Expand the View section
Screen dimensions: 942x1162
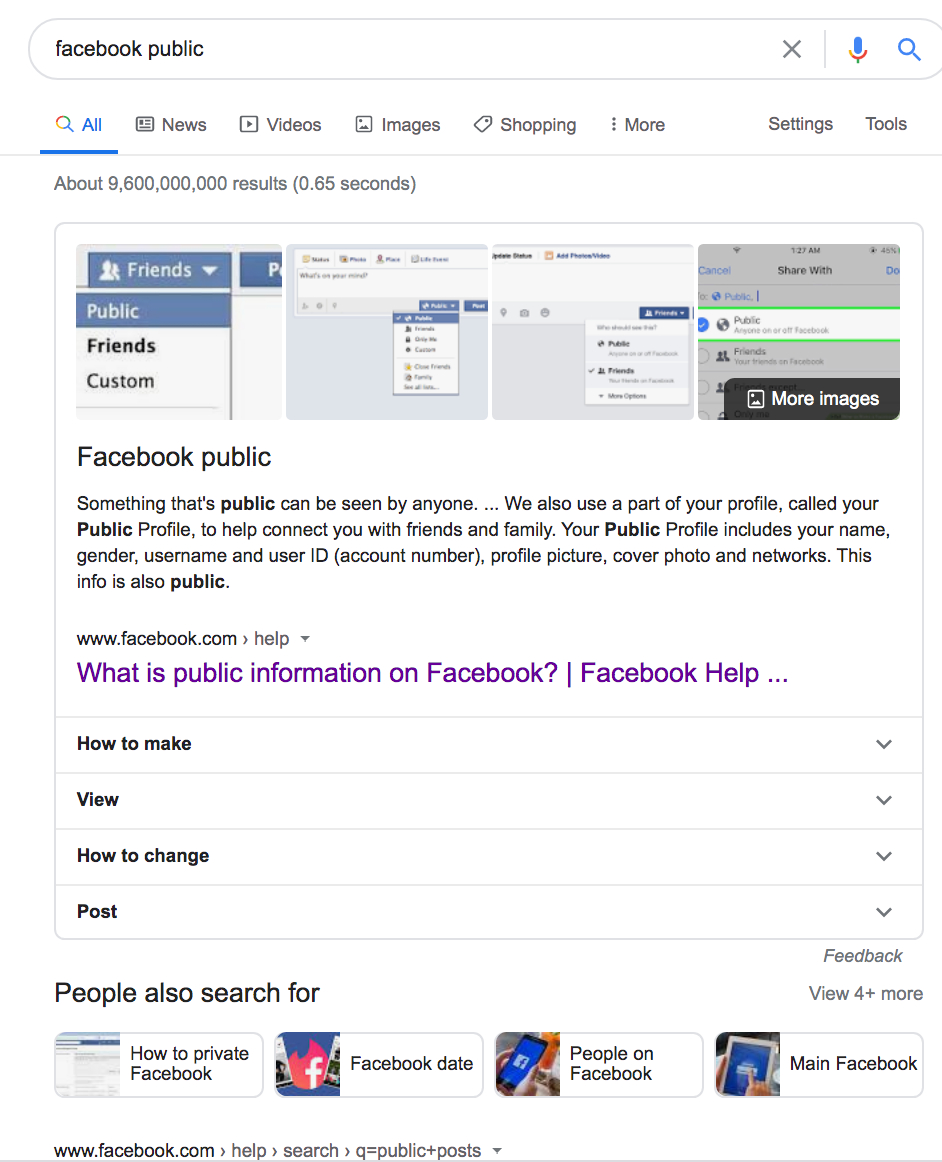tap(489, 800)
